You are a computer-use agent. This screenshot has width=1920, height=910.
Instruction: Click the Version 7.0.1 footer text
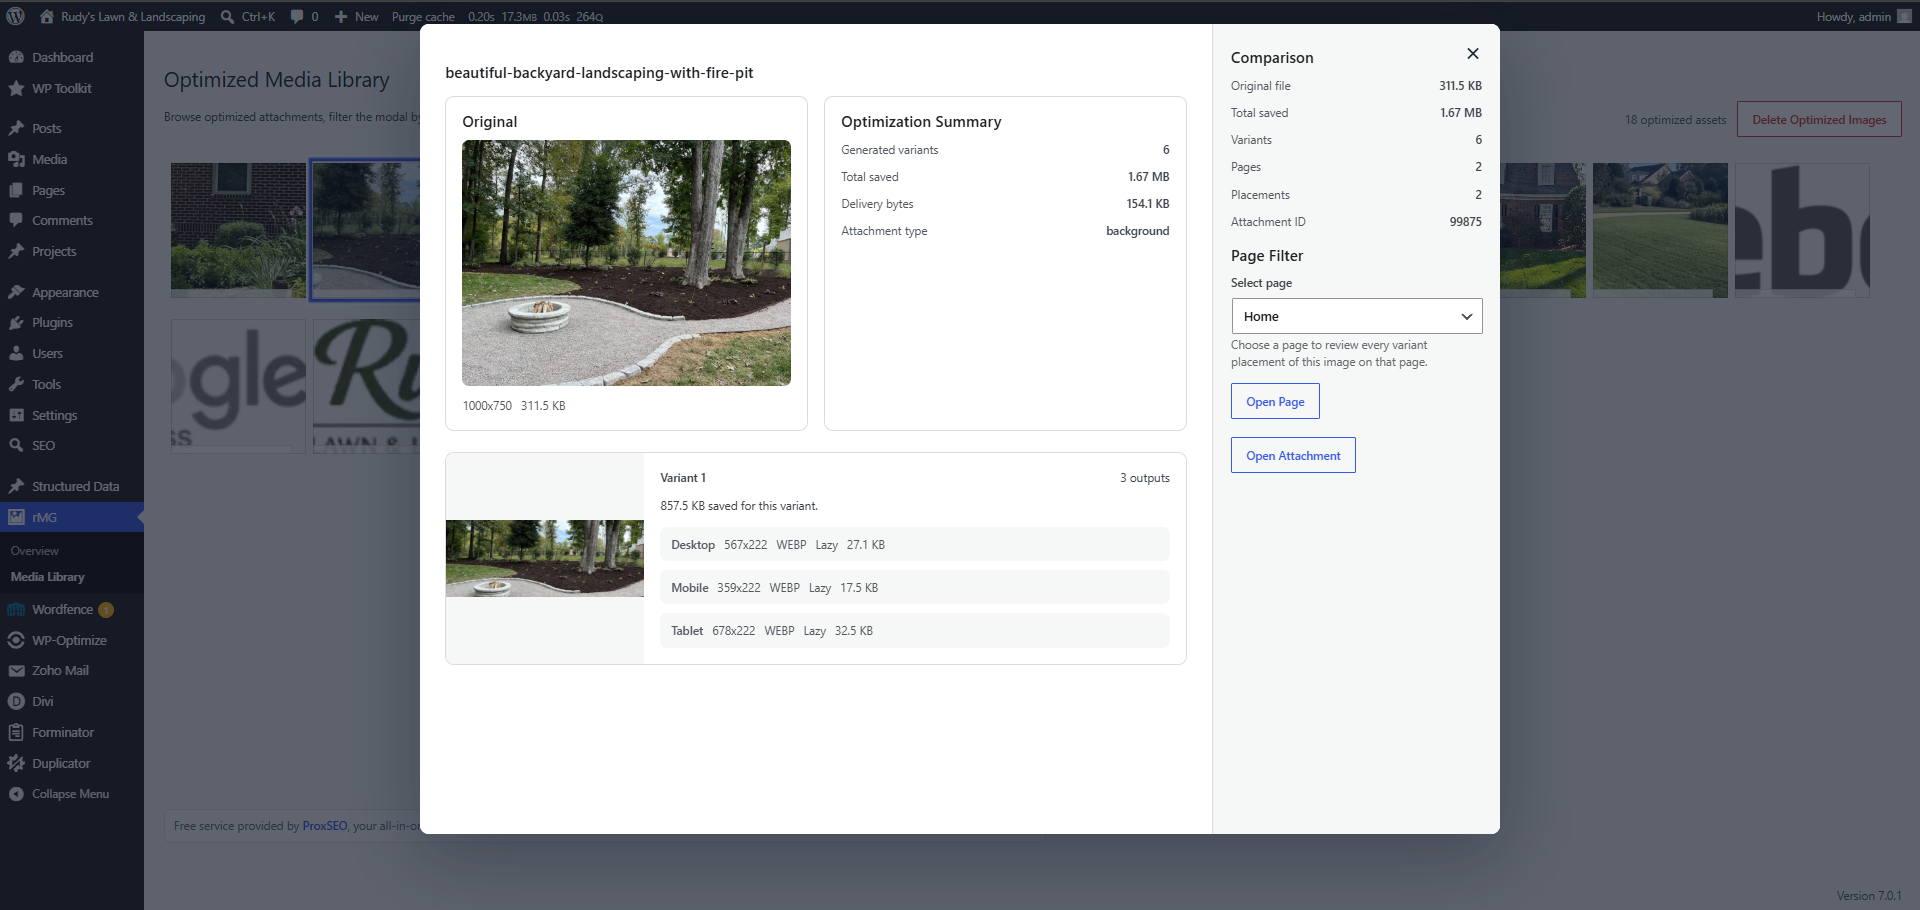[1869, 896]
